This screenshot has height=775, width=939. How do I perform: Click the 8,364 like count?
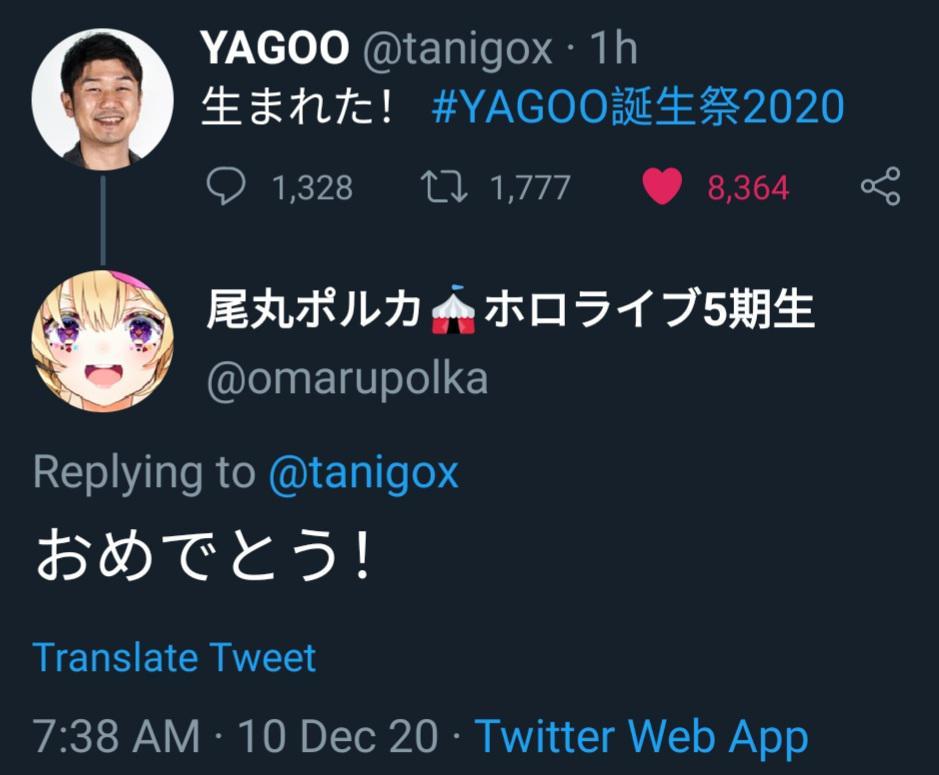748,187
